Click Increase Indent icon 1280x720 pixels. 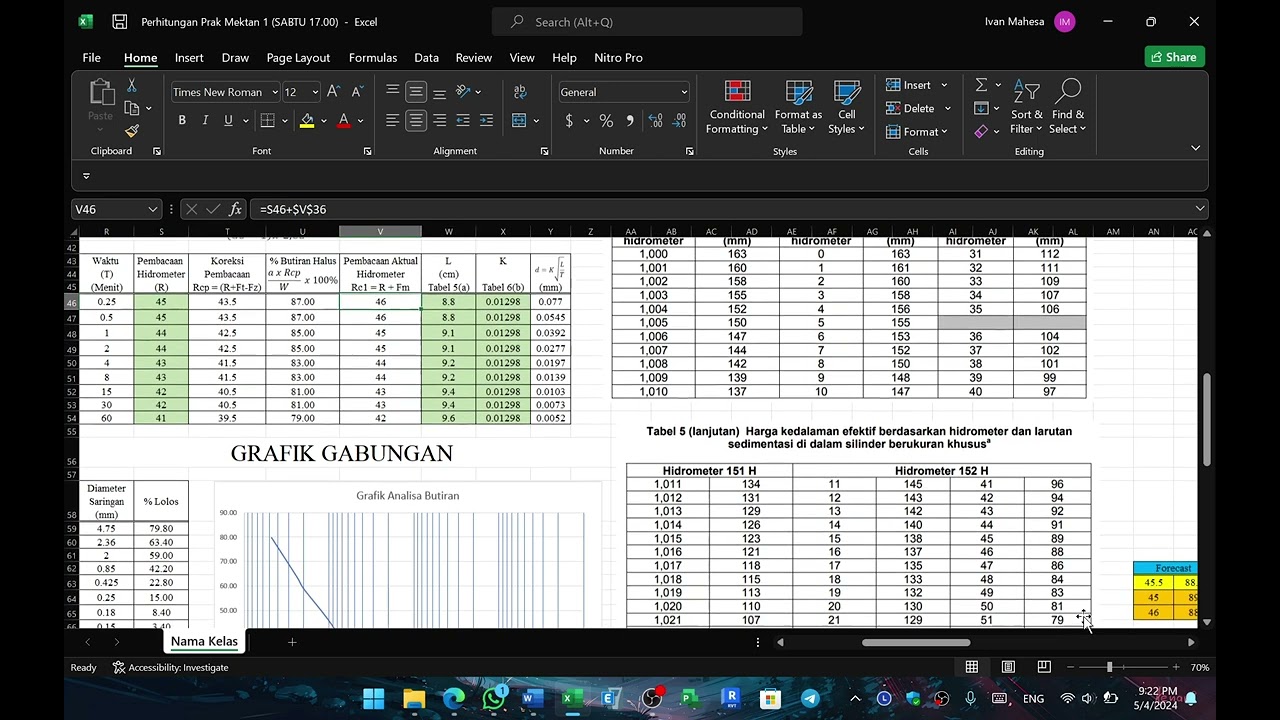click(486, 121)
